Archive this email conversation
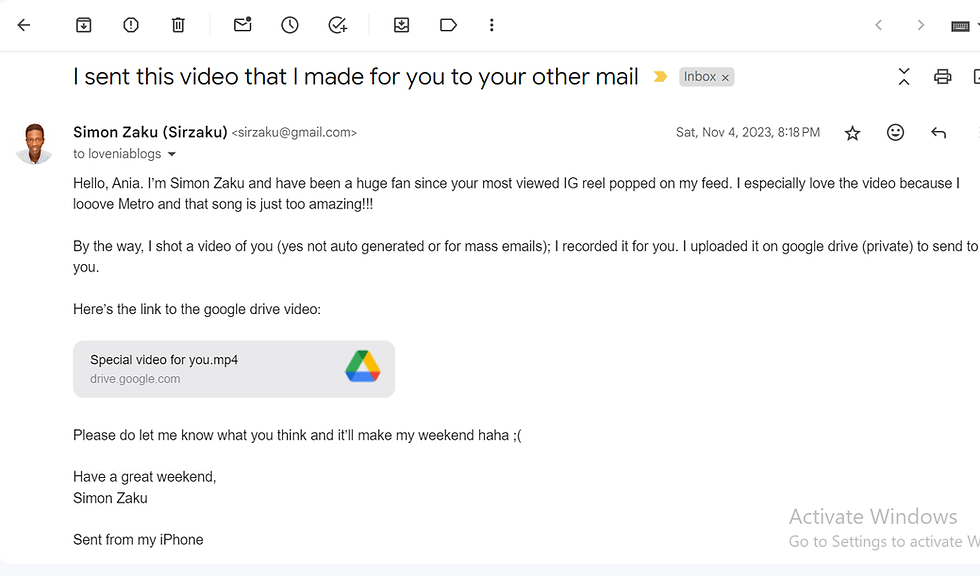This screenshot has width=980, height=576. 84,25
